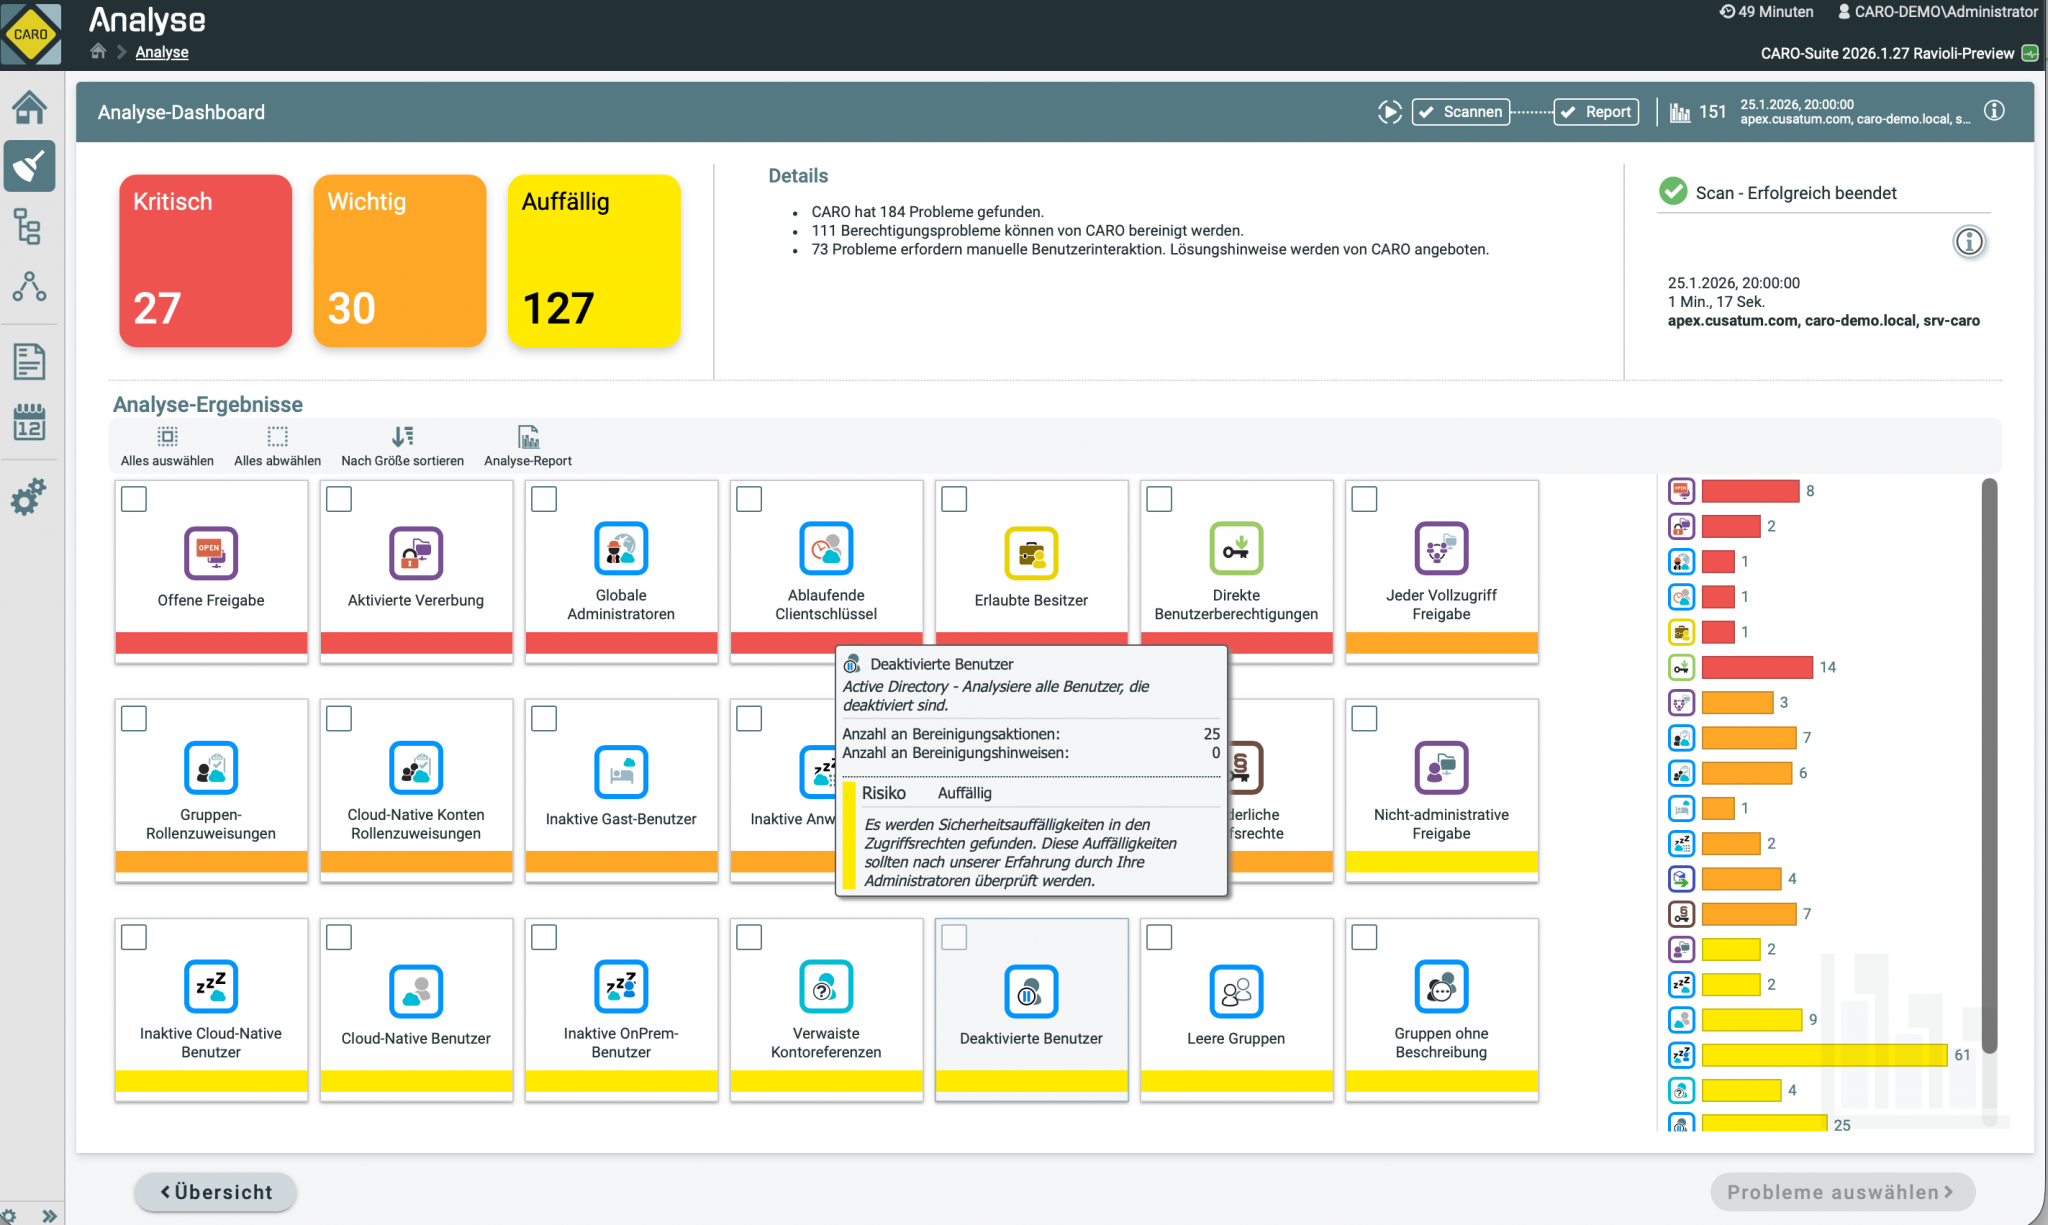Check the Offene Freigabe tile checkbox
This screenshot has height=1225, width=2048.
[x=134, y=499]
